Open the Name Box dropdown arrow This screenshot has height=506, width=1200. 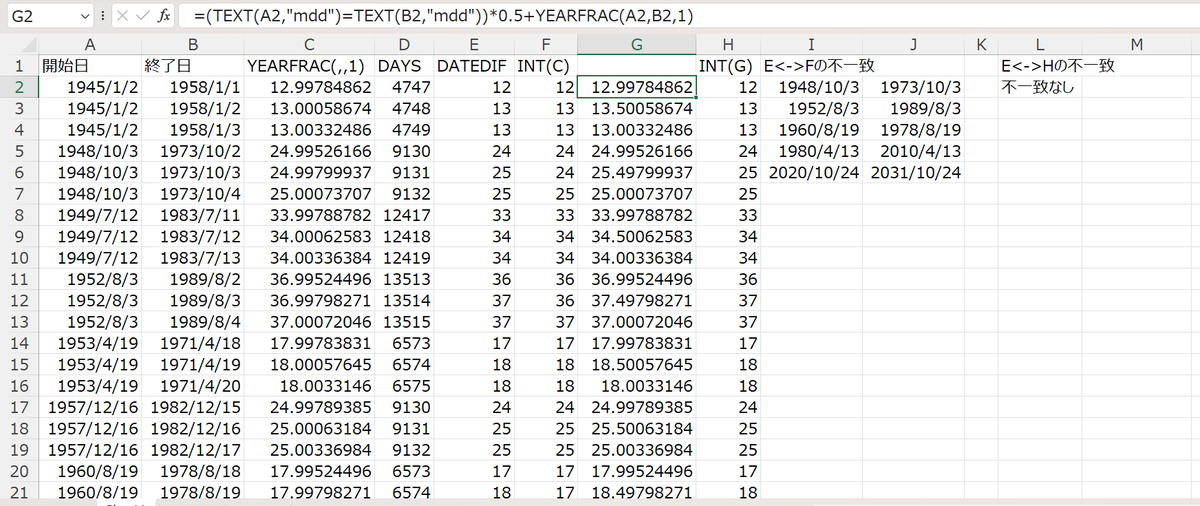[83, 16]
